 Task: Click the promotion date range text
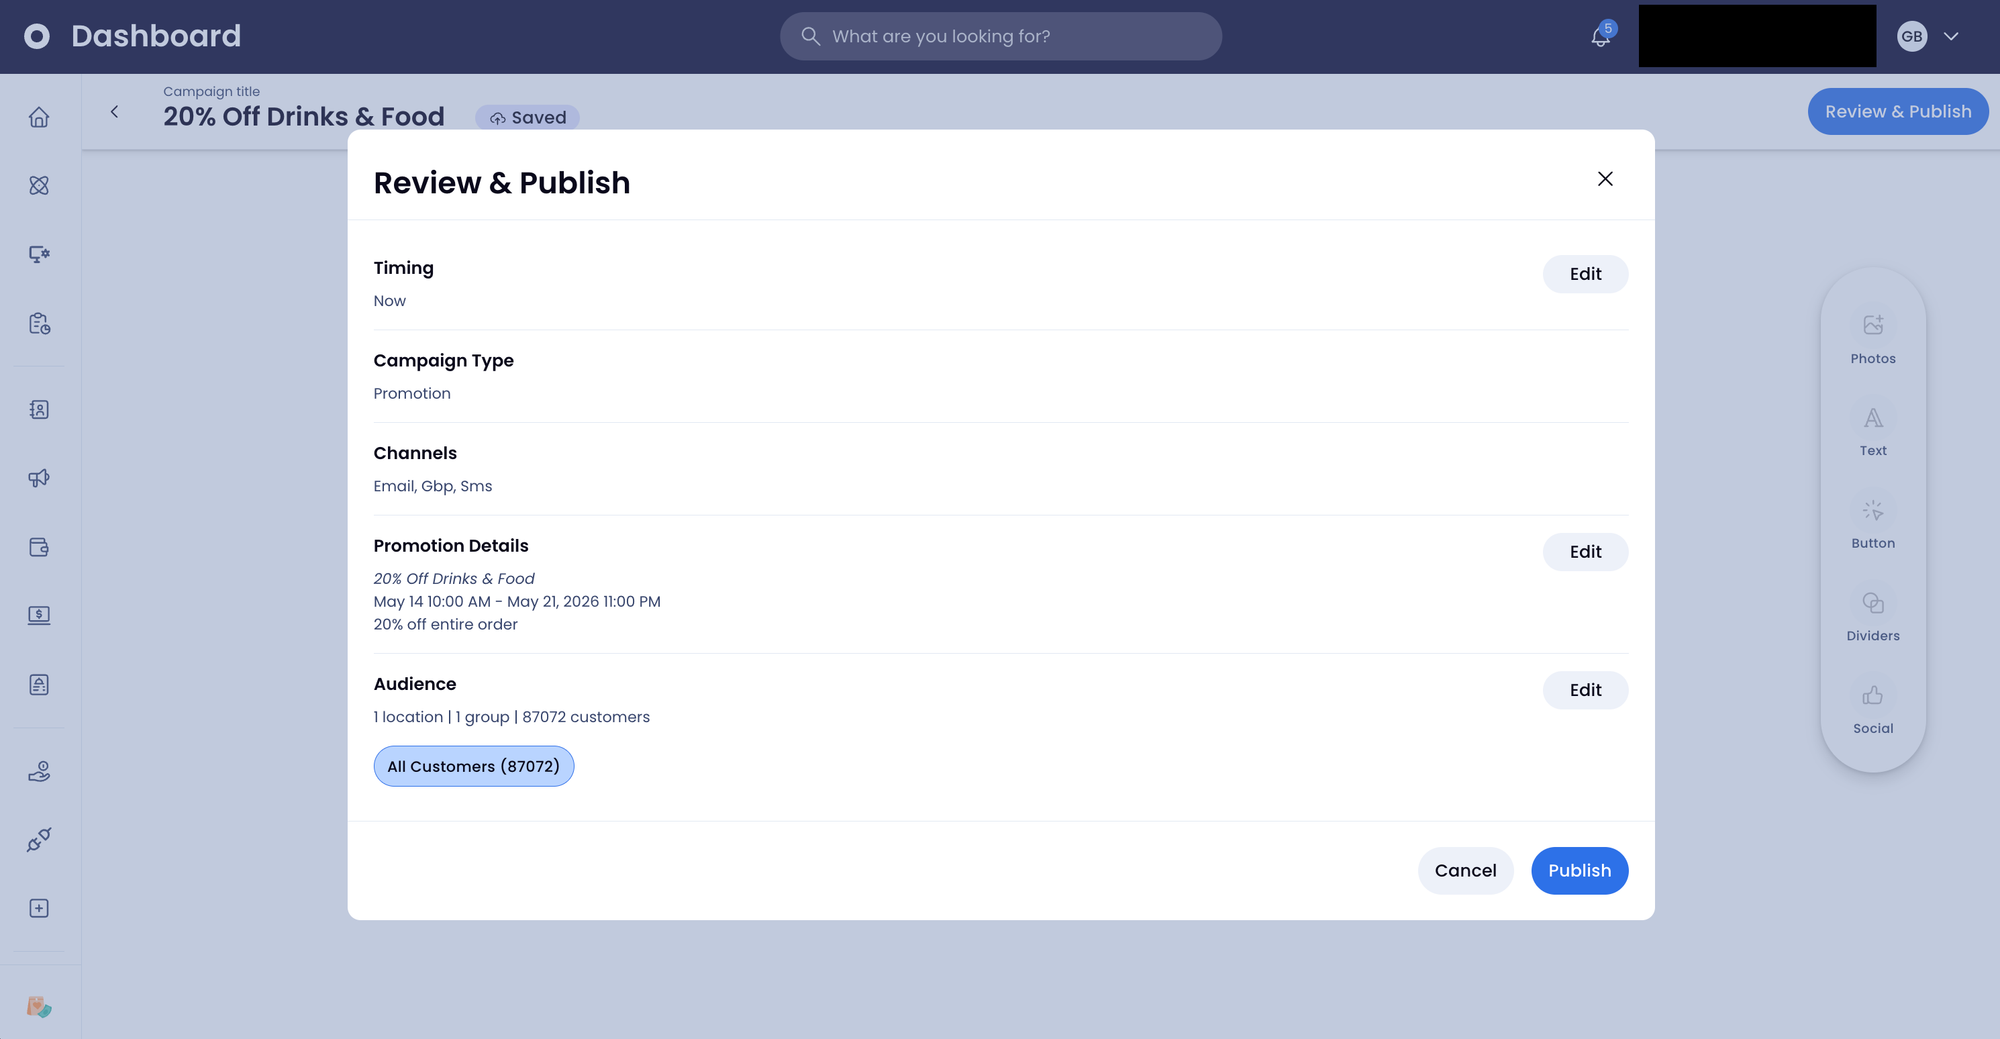coord(517,602)
